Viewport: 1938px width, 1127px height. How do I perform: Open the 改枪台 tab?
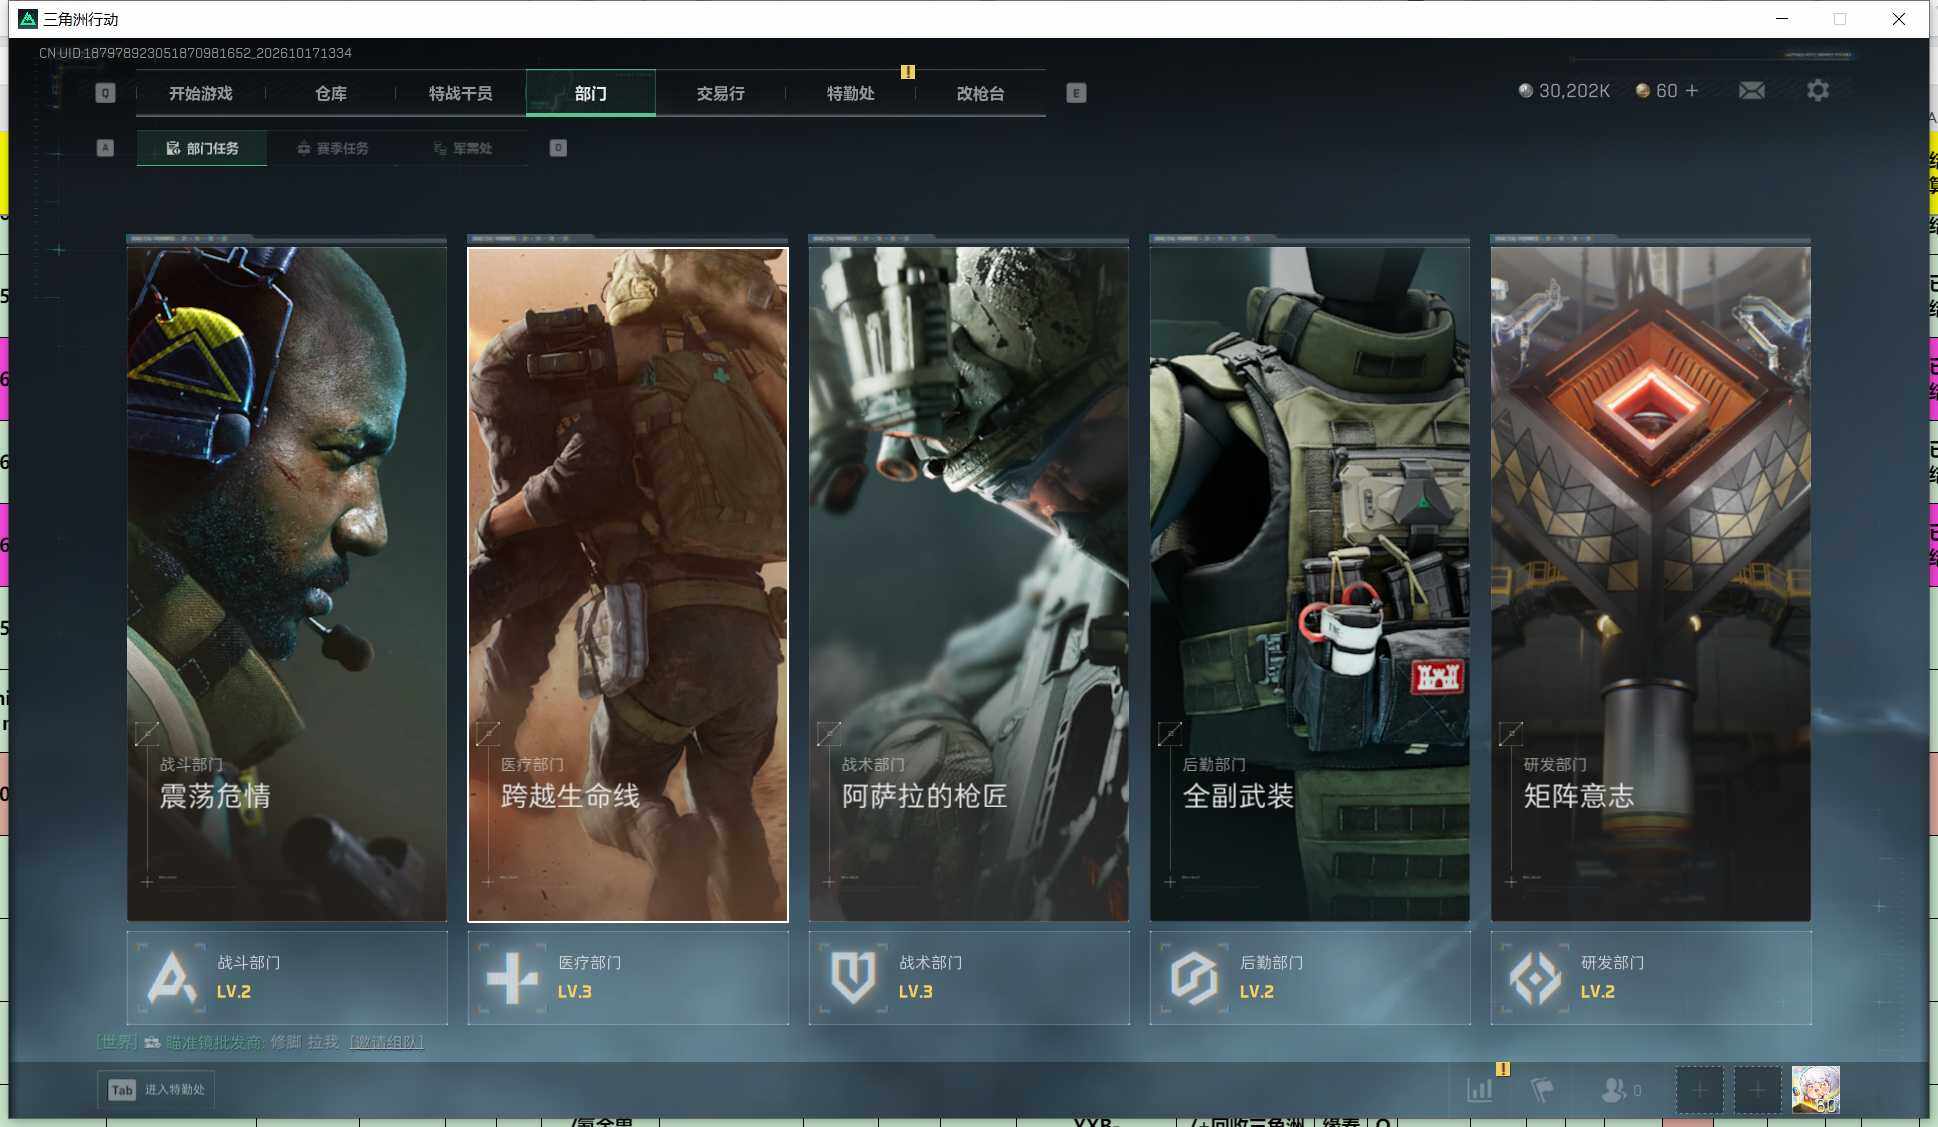(x=980, y=93)
